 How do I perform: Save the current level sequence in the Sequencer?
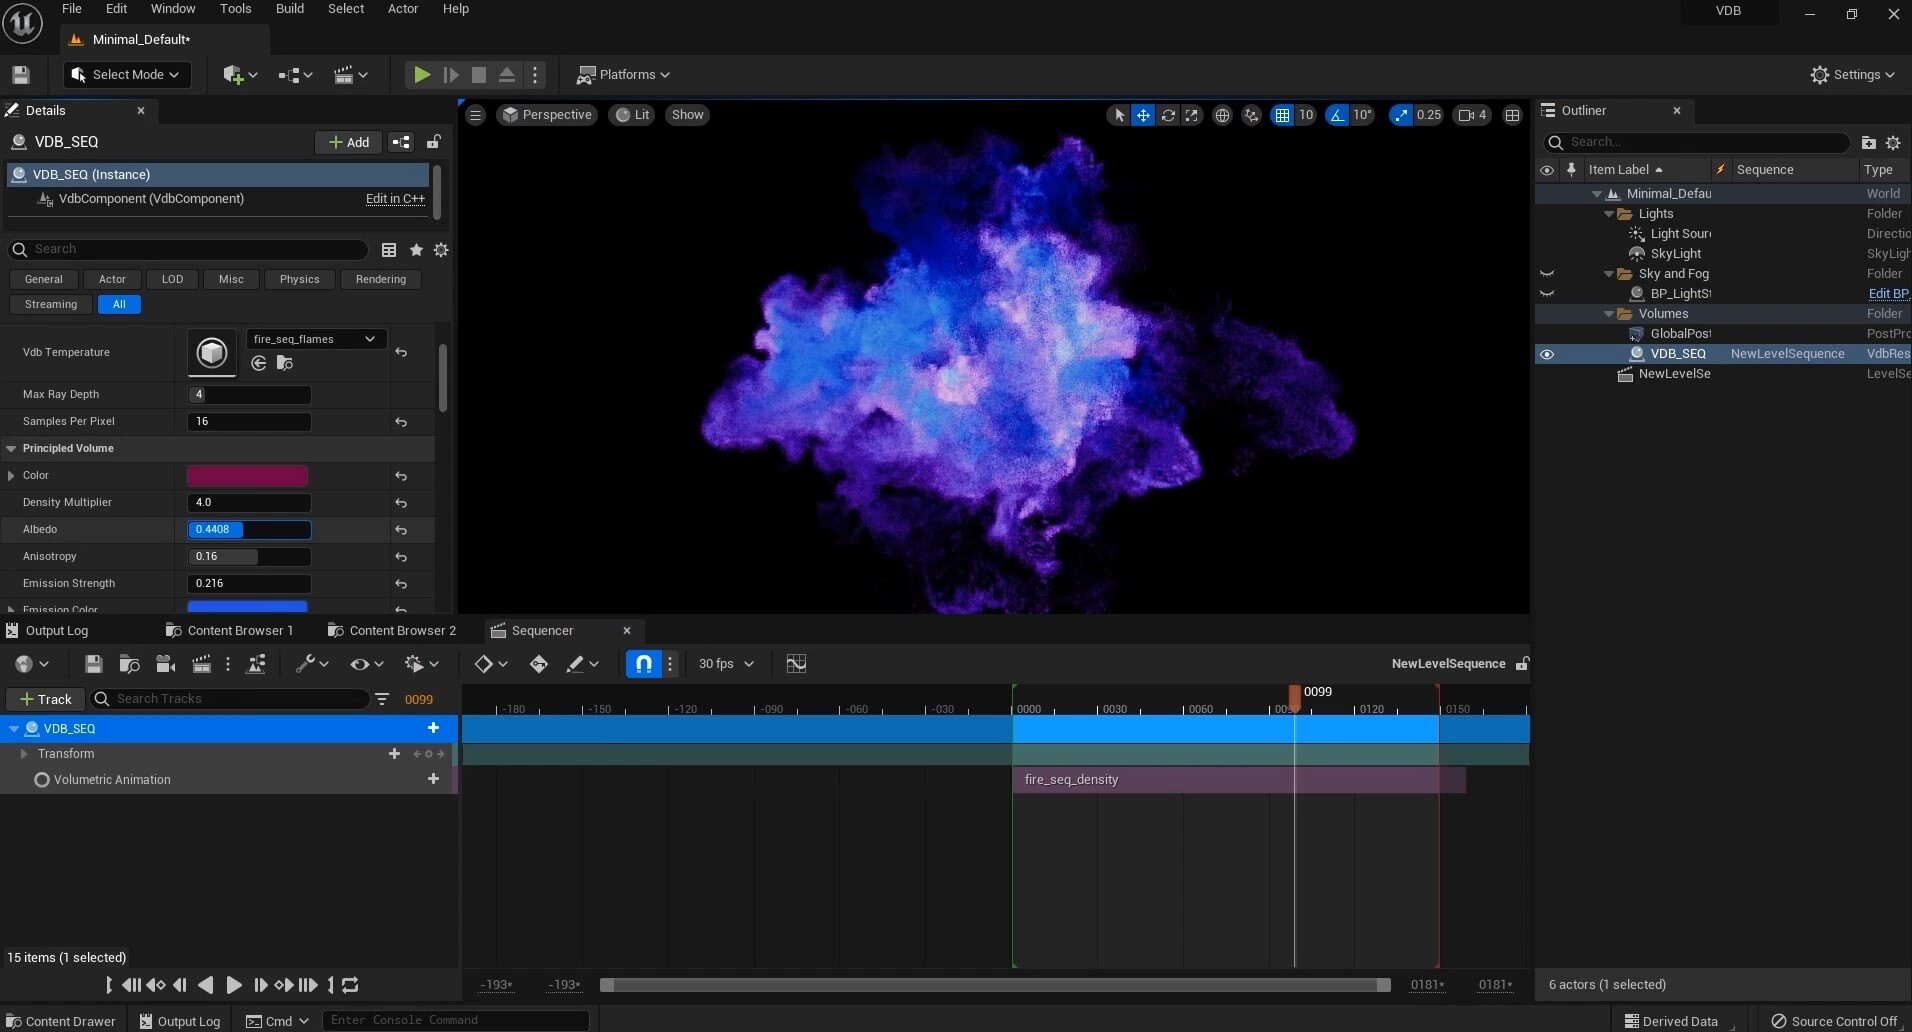(93, 664)
